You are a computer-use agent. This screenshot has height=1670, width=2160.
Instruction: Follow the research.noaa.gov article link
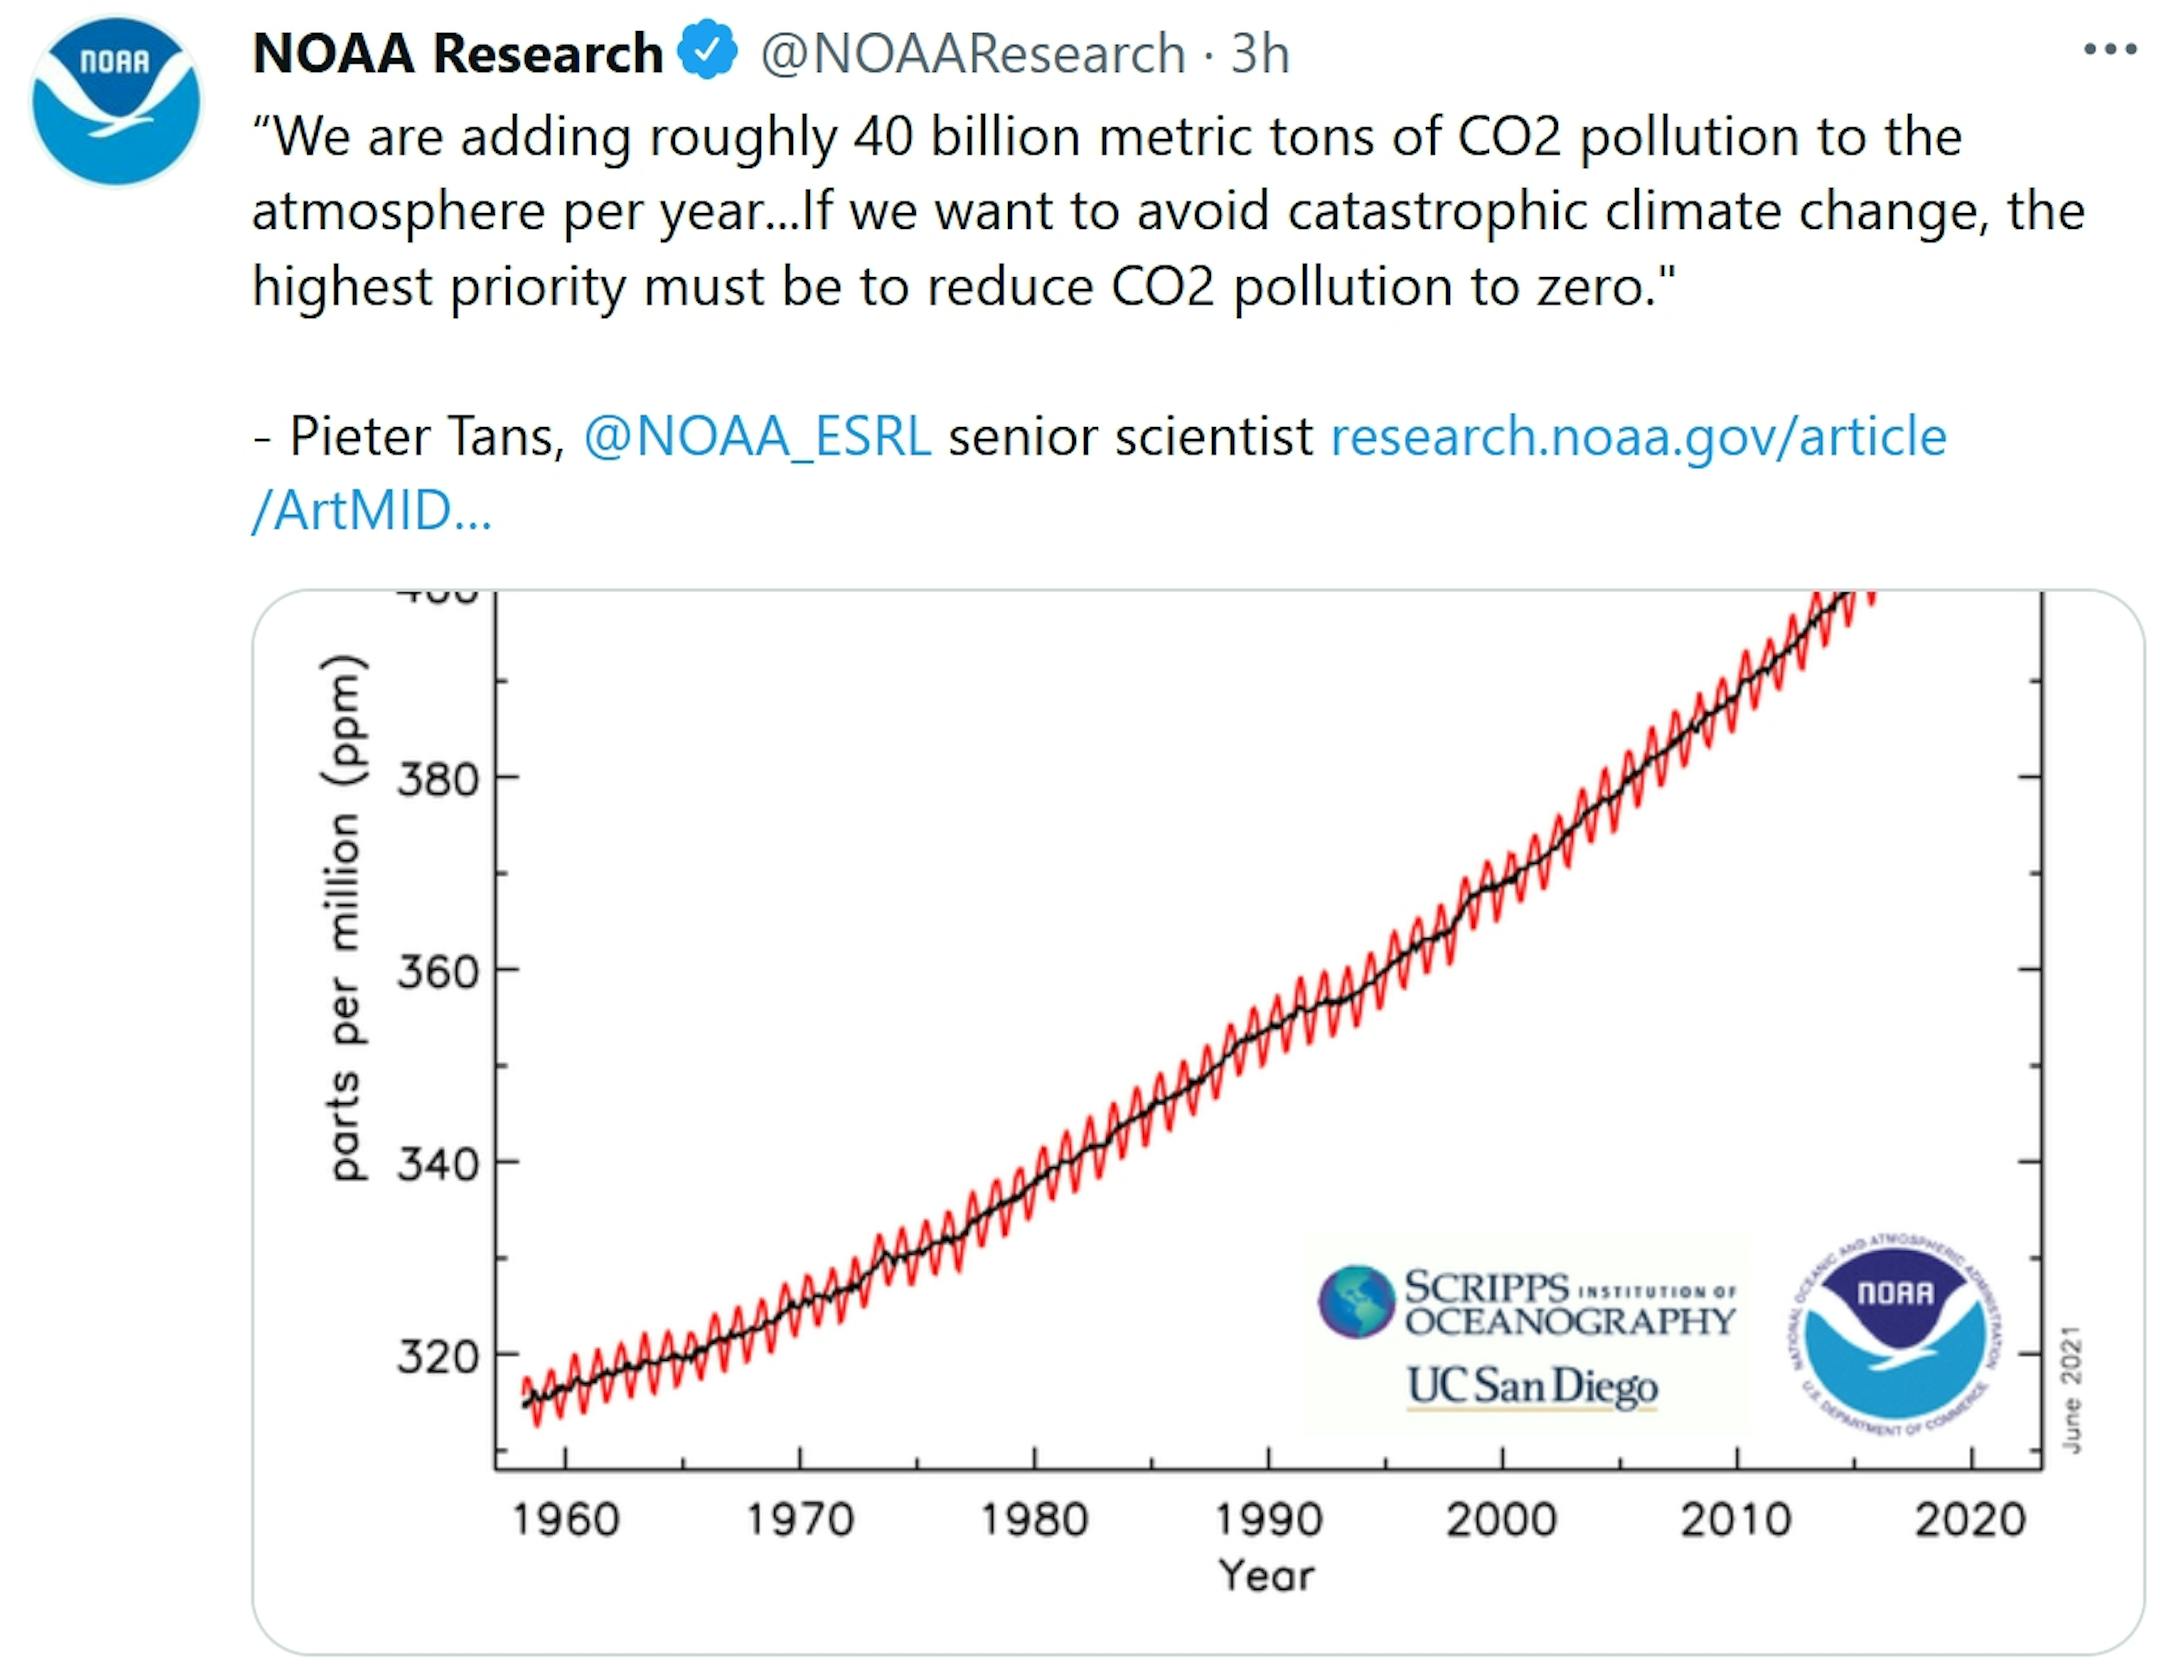[1638, 437]
